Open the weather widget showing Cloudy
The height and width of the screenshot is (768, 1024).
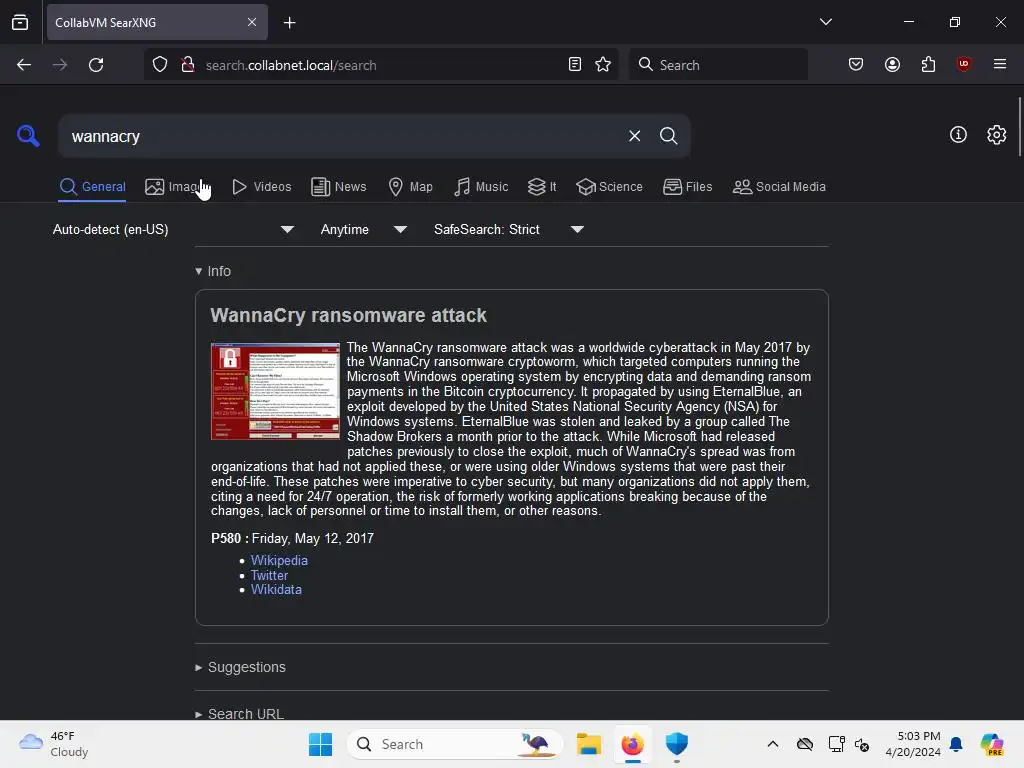pyautogui.click(x=54, y=744)
